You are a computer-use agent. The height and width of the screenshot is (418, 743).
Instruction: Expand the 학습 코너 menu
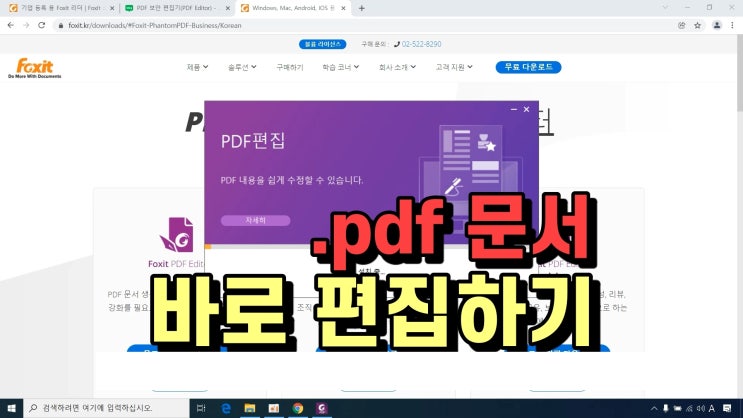point(340,67)
